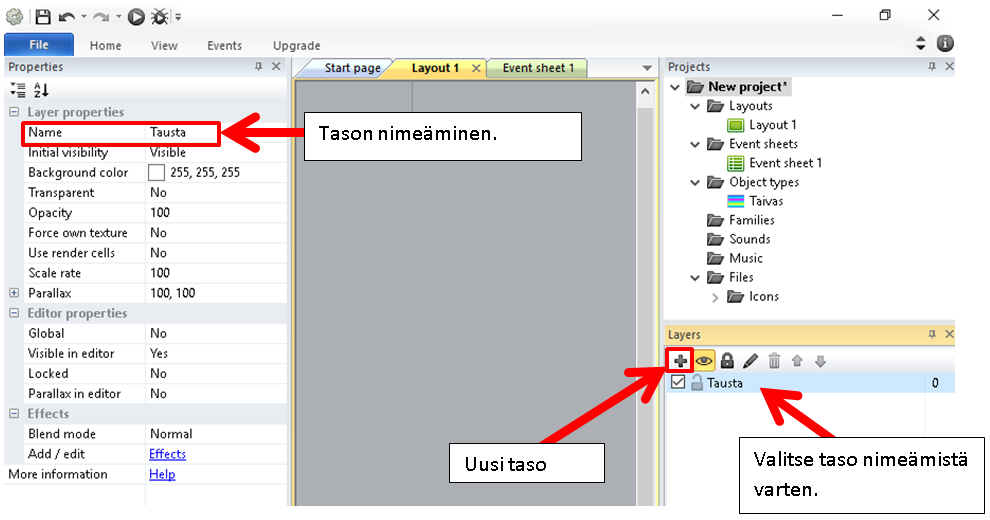Click the trash delete layer icon
Viewport: 990px width, 520px height.
[x=774, y=361]
